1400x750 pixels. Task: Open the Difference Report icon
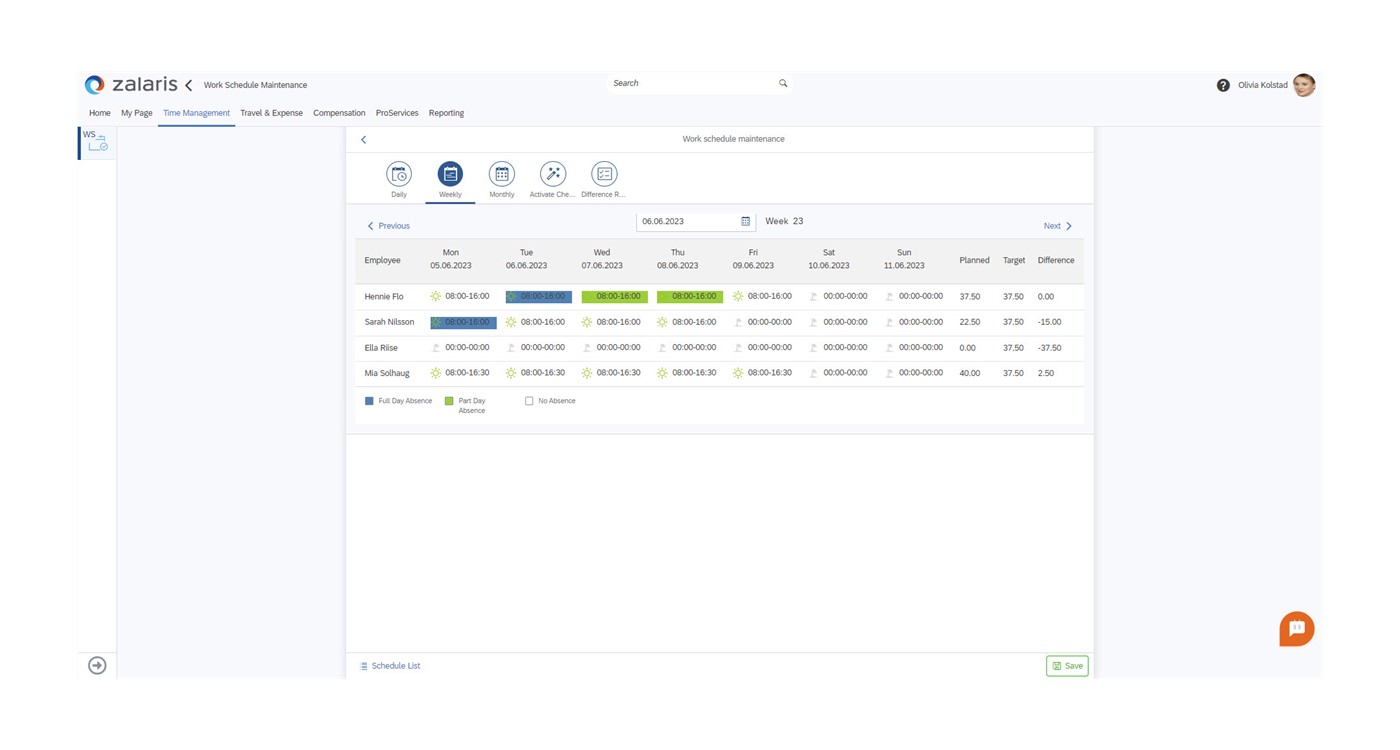tap(604, 175)
